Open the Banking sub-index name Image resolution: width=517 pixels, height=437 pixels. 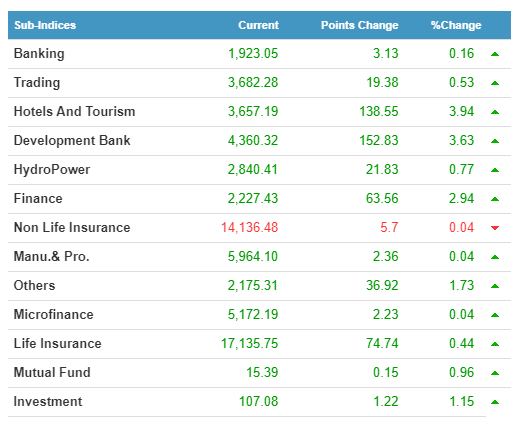pos(39,54)
